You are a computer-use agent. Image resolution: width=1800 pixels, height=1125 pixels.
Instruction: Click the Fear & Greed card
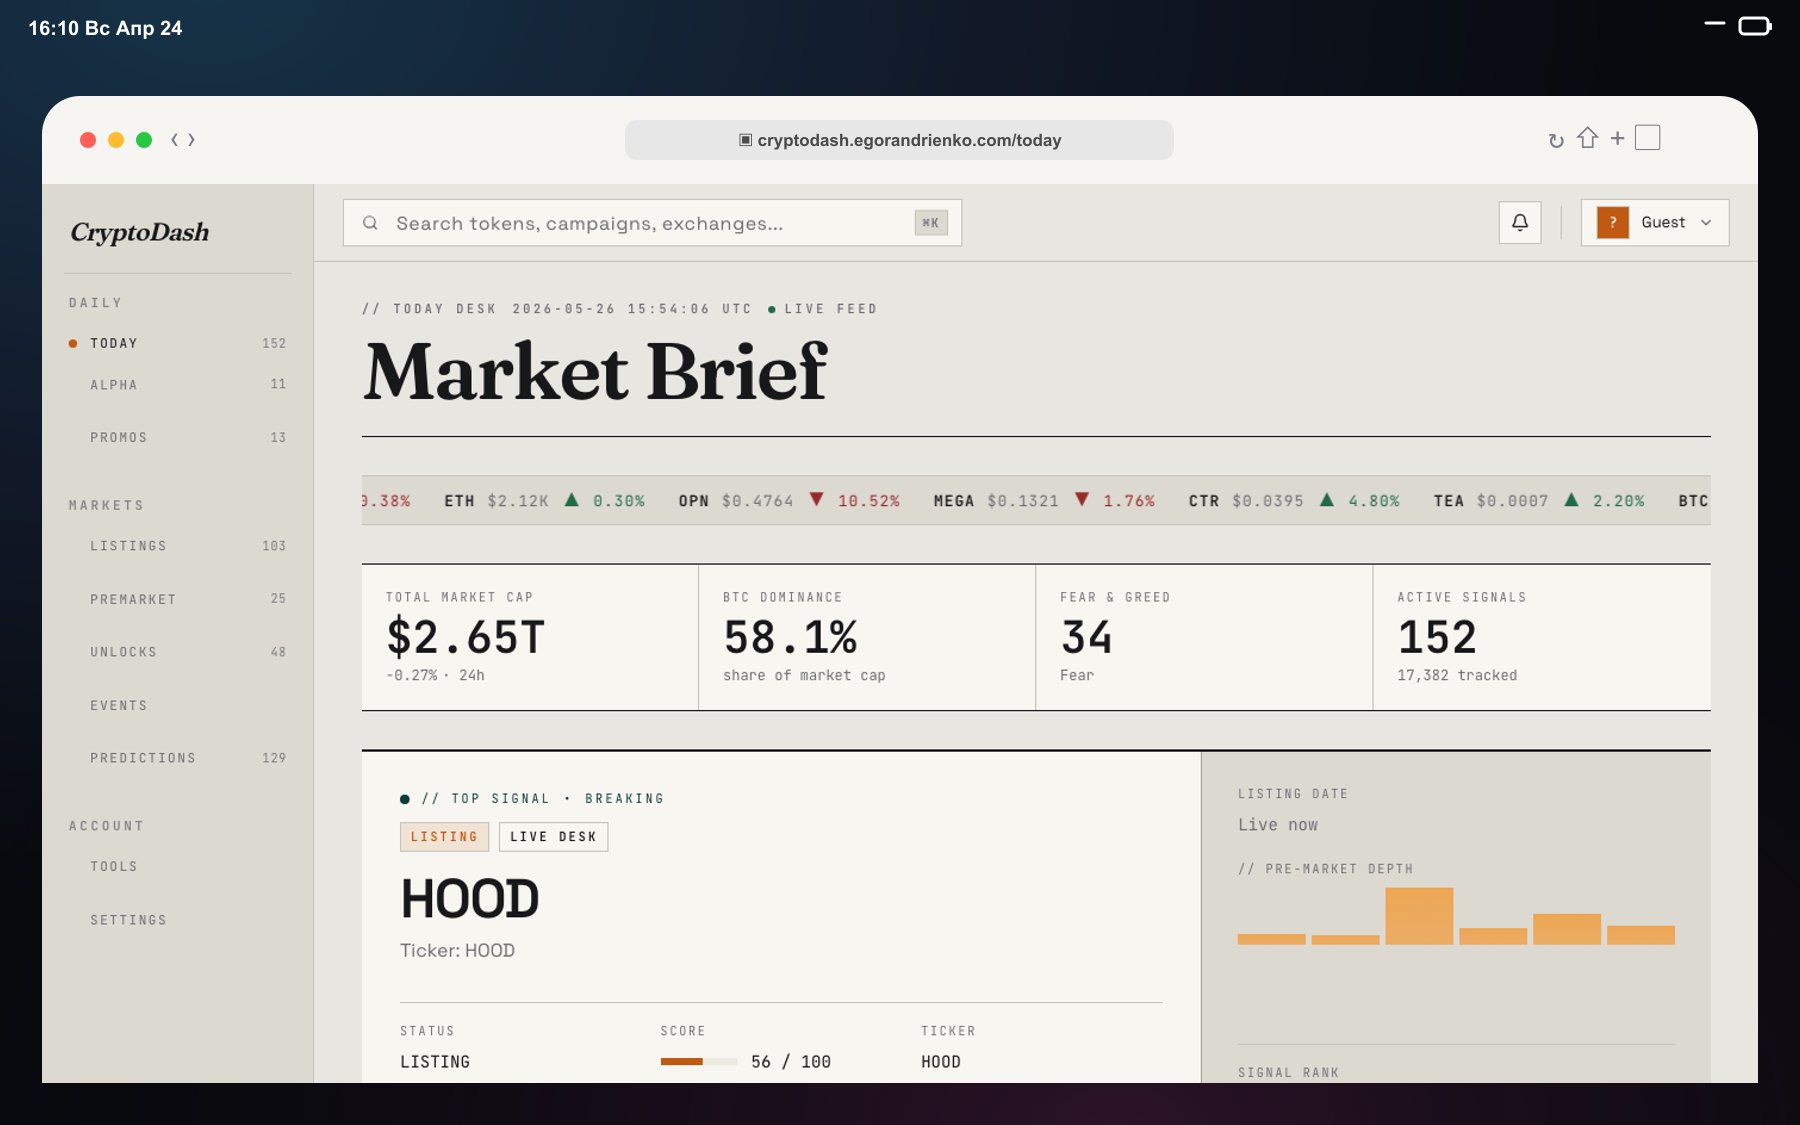pos(1204,638)
